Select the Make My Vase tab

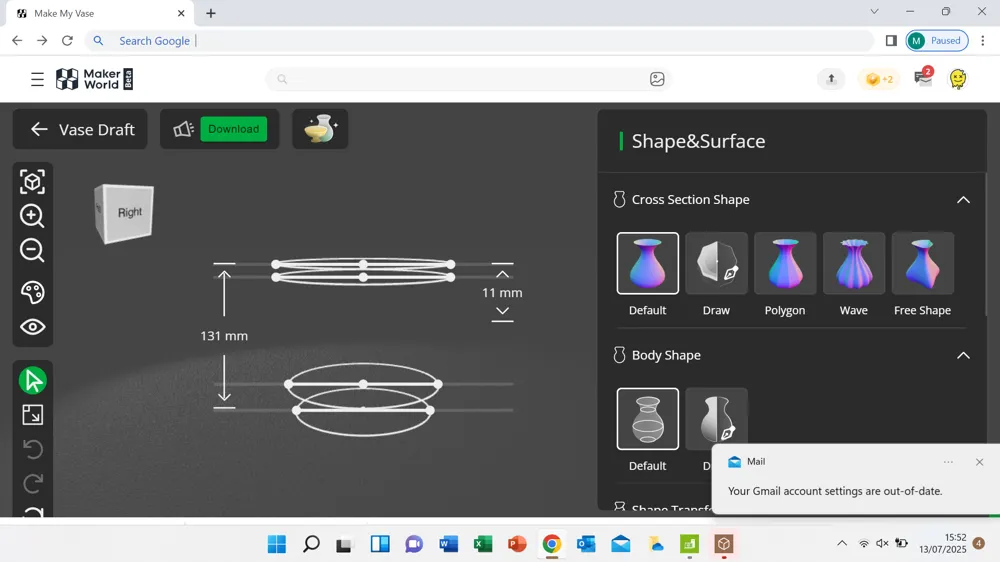pyautogui.click(x=99, y=13)
